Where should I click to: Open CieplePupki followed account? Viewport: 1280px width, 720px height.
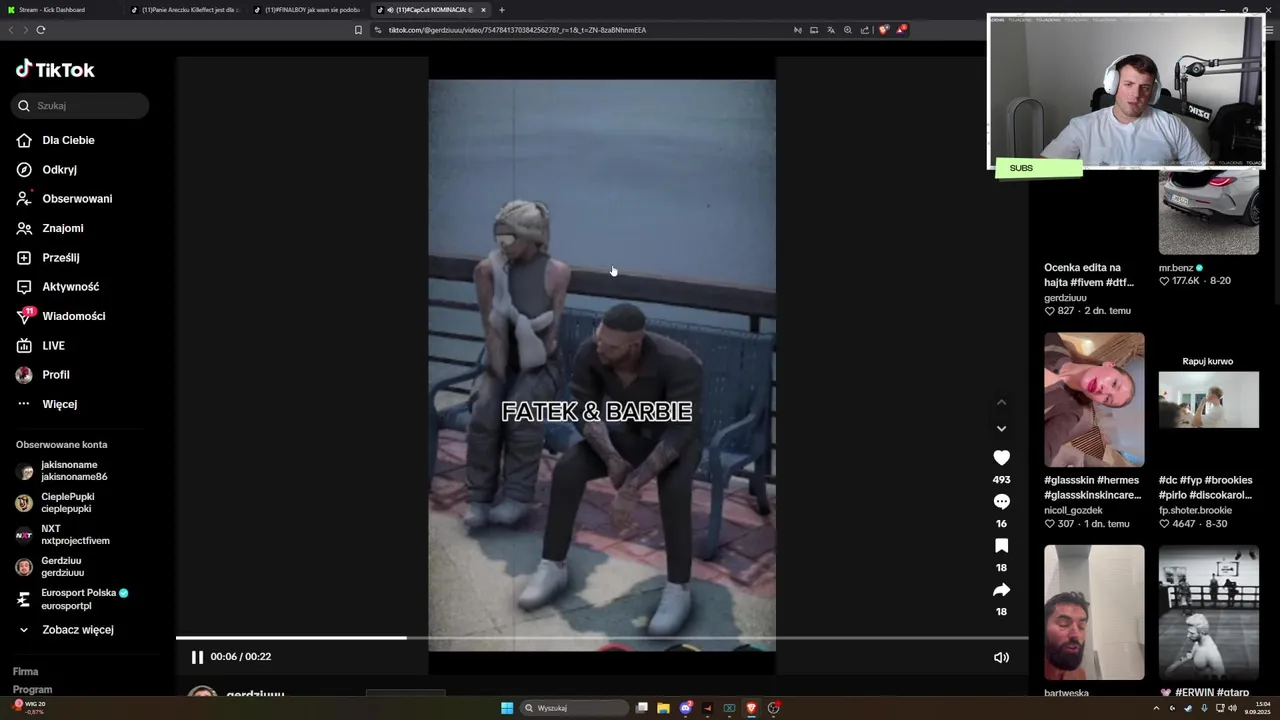(x=69, y=503)
